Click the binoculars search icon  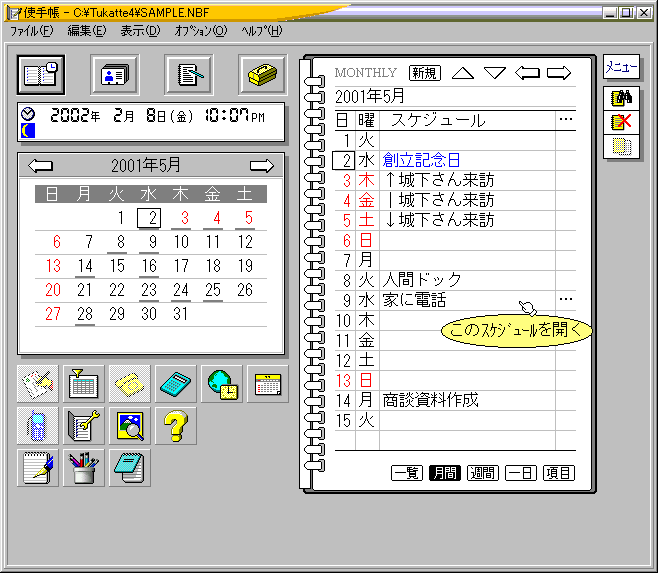click(621, 98)
